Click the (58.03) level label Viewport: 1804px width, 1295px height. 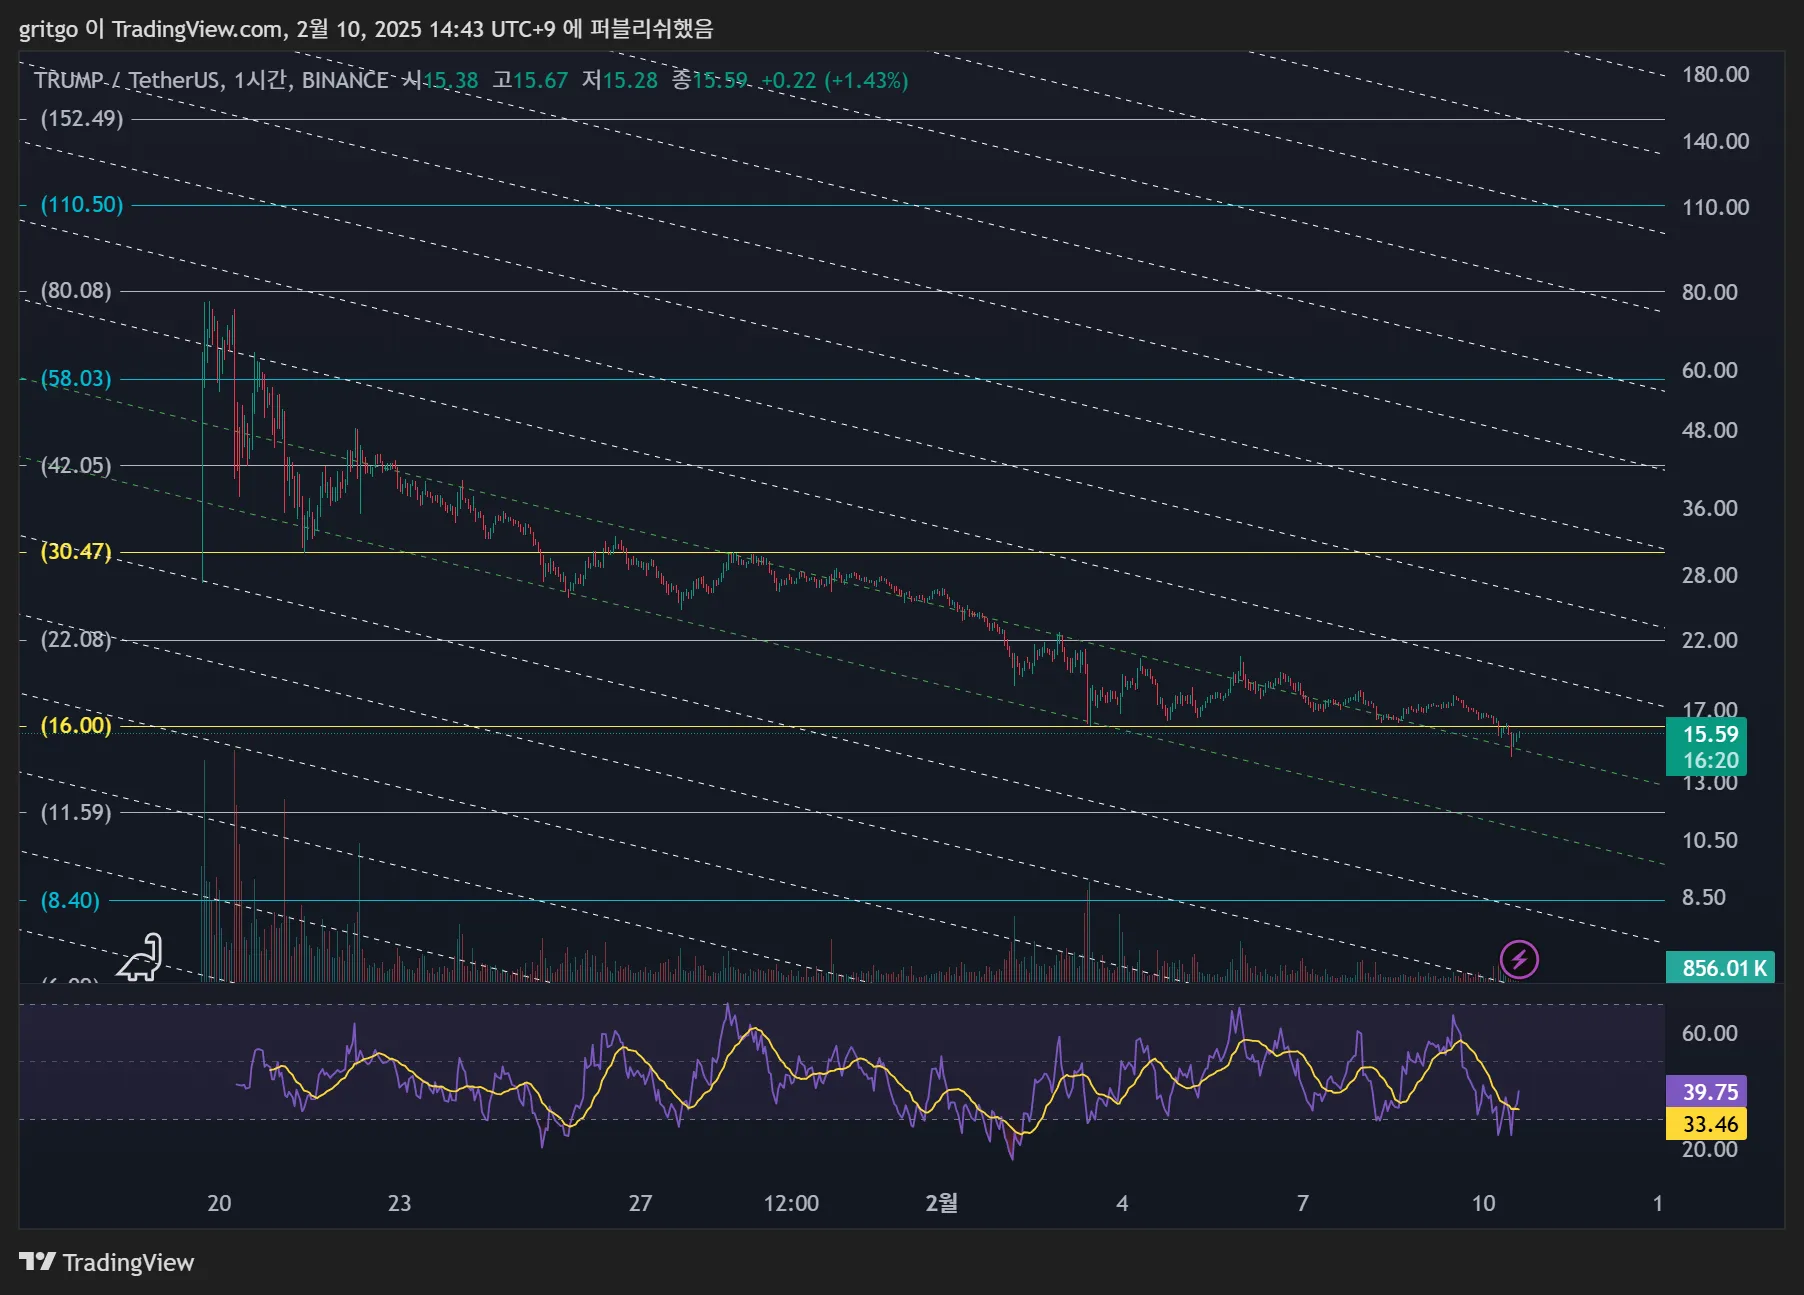pos(76,379)
